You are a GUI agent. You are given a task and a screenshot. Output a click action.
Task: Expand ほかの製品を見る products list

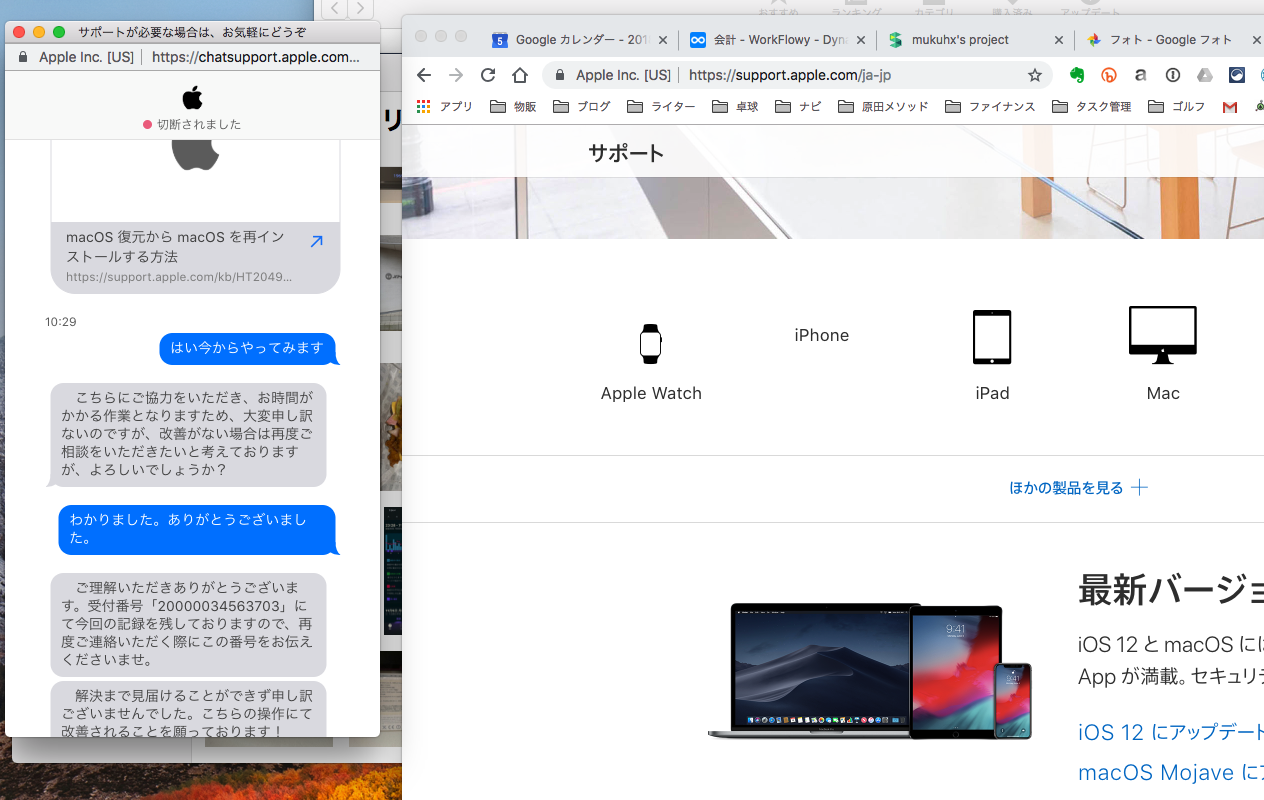[x=1078, y=488]
